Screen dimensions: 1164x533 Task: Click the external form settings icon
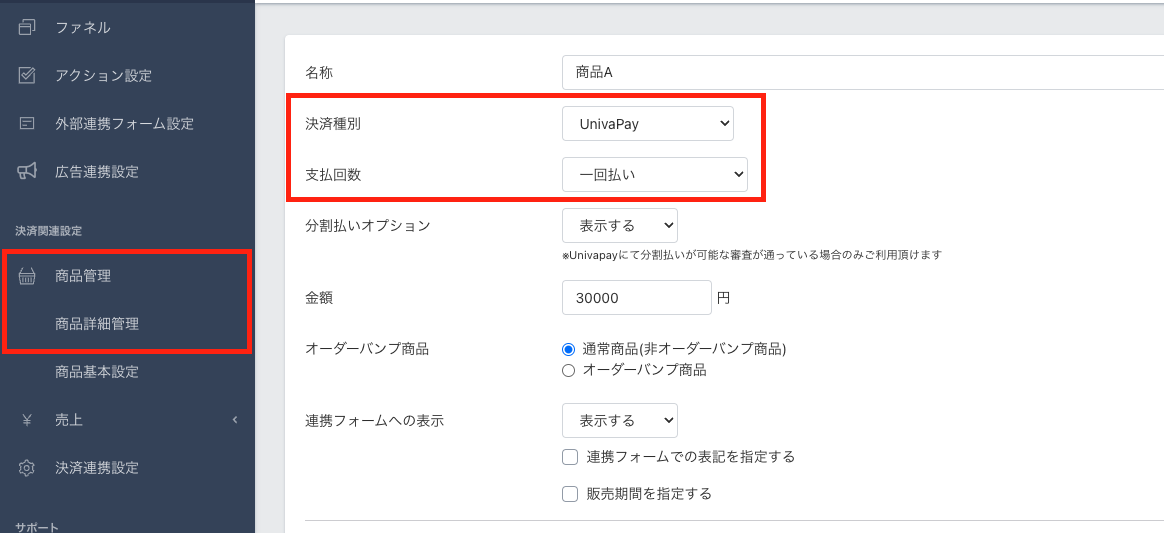(27, 123)
